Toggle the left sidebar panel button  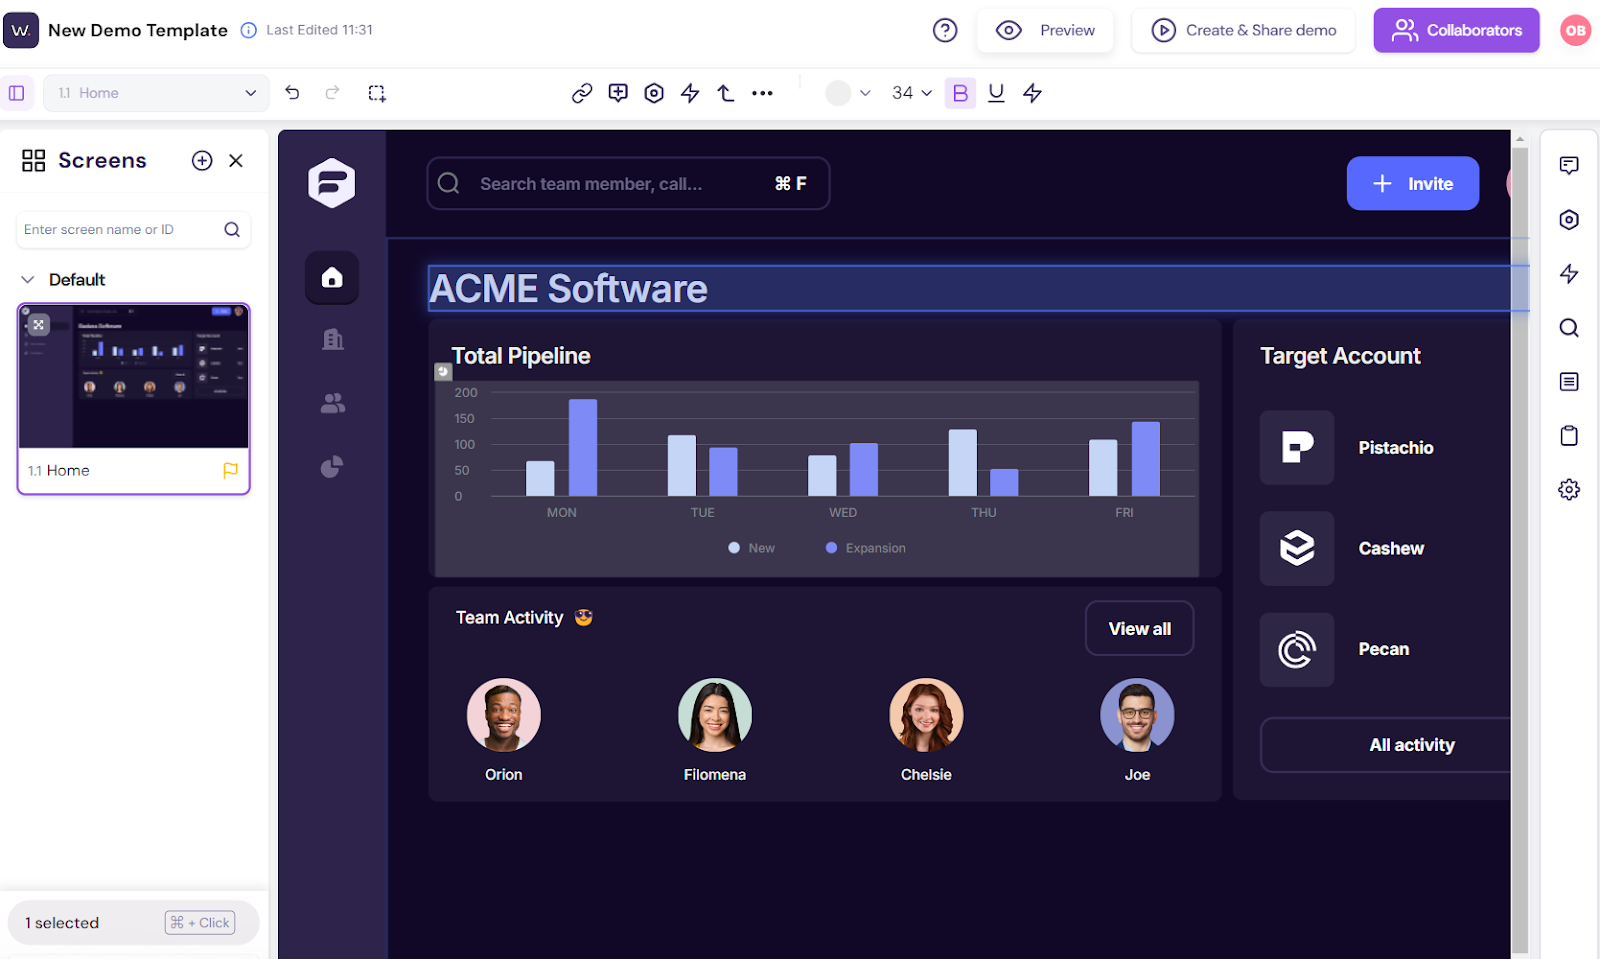(x=17, y=93)
